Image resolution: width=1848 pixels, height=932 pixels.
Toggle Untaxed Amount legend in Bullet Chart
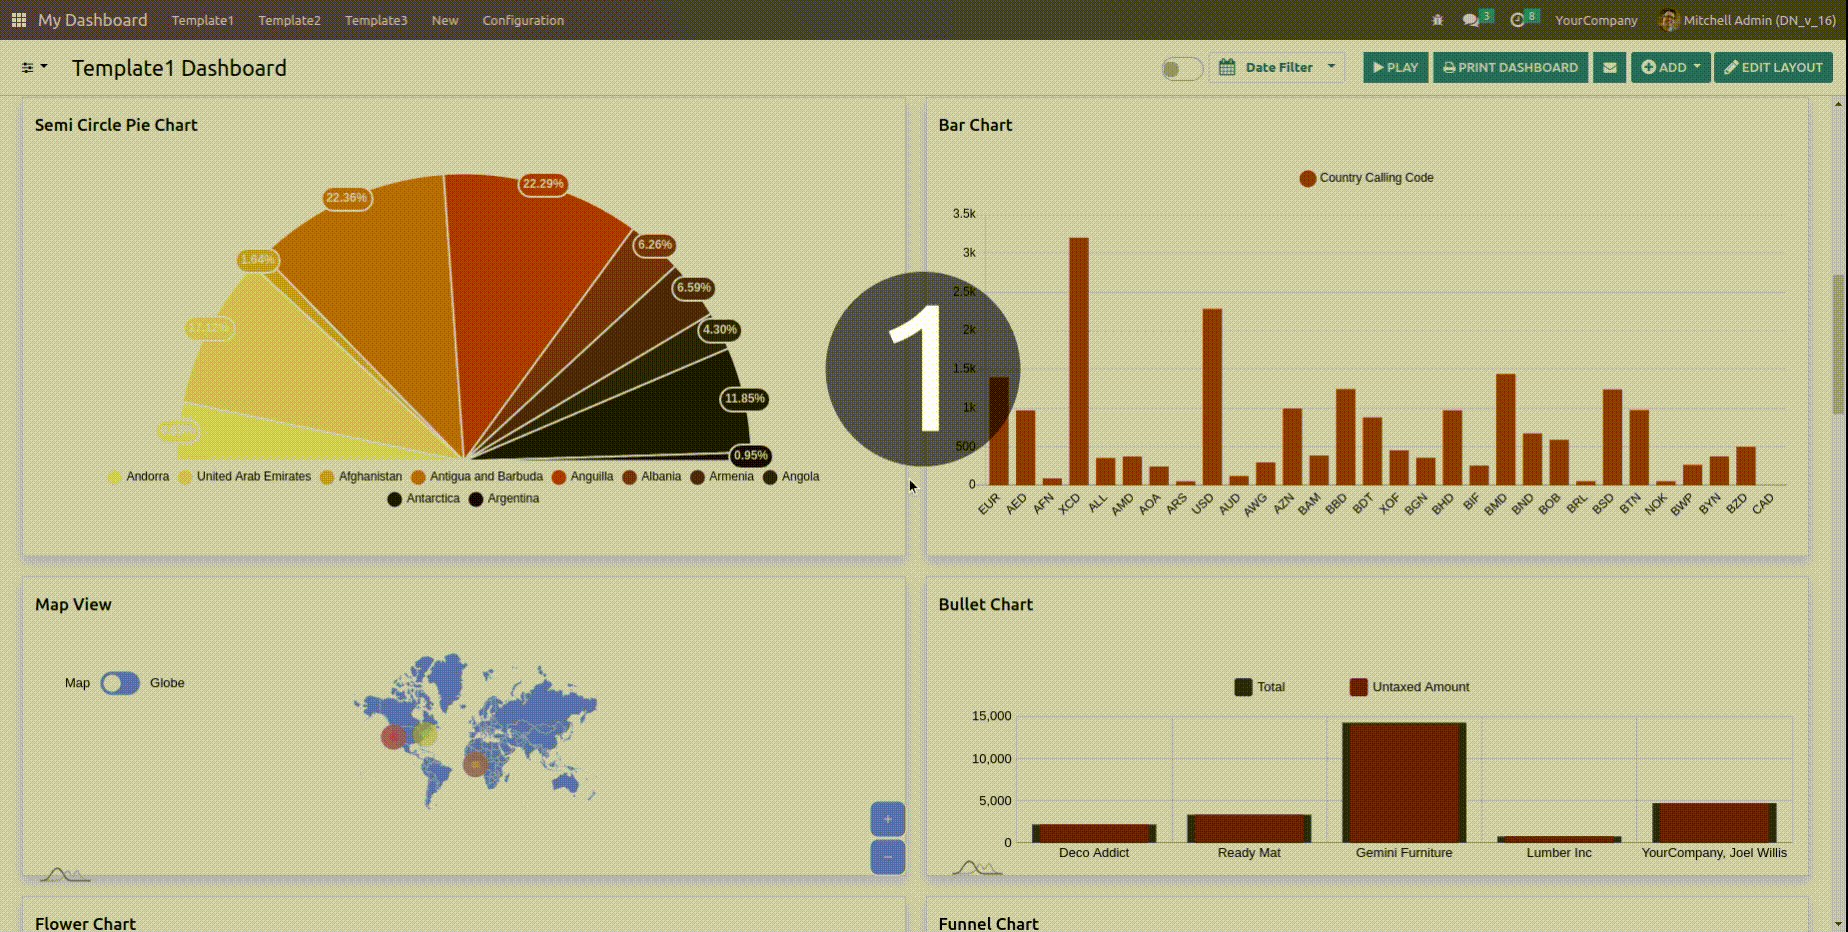coord(1358,687)
